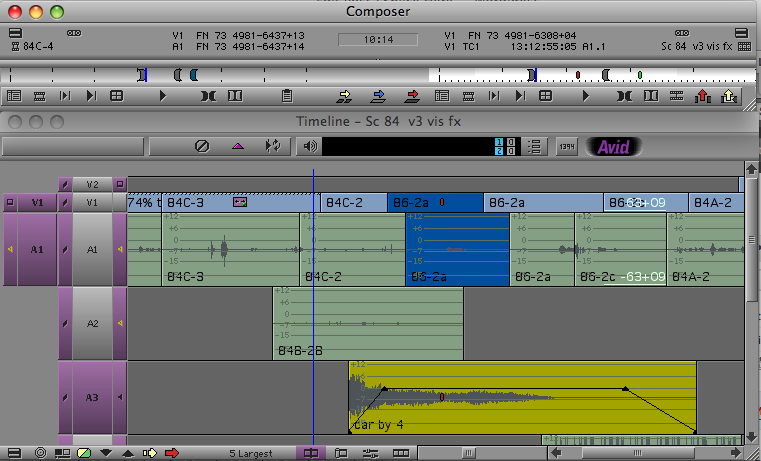Click the yellow Splice-In arrow button
The image size is (761, 461).
click(x=346, y=96)
